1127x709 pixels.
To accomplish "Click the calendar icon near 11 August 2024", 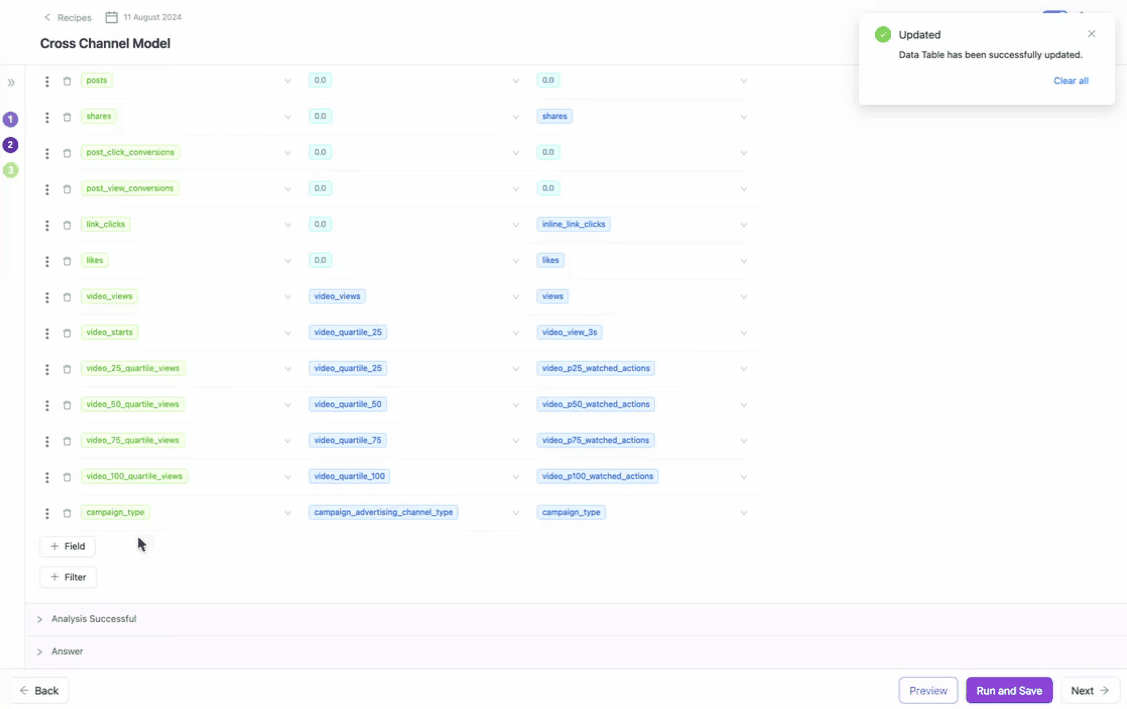I will click(x=112, y=17).
